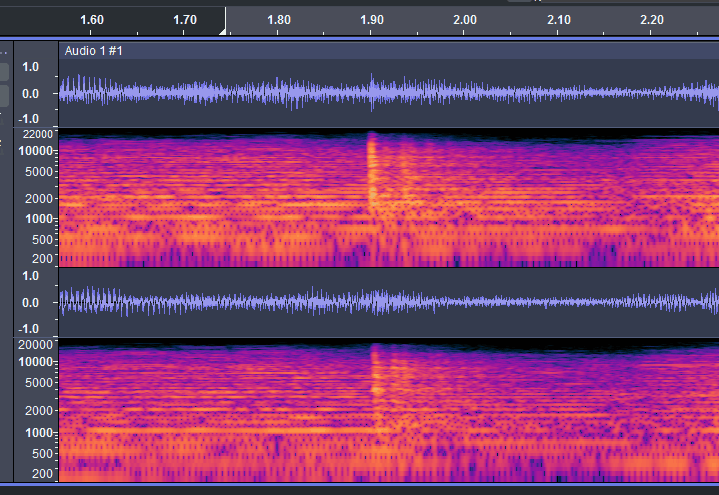
Task: Click the 5000 label on the lower spectrogram axis
Action: click(x=39, y=383)
